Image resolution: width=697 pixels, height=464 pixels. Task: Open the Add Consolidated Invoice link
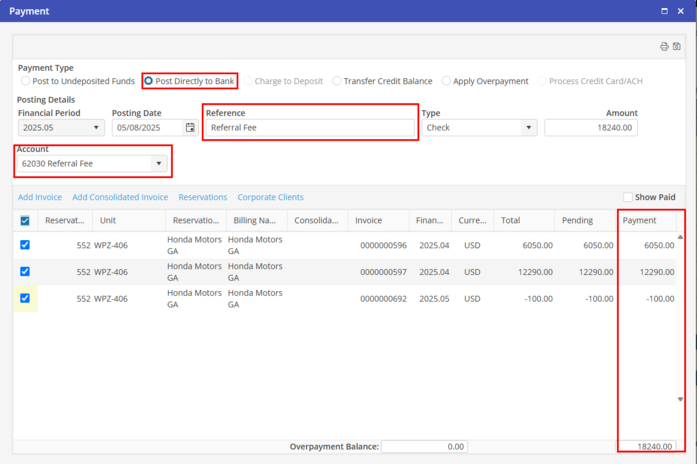pos(120,197)
